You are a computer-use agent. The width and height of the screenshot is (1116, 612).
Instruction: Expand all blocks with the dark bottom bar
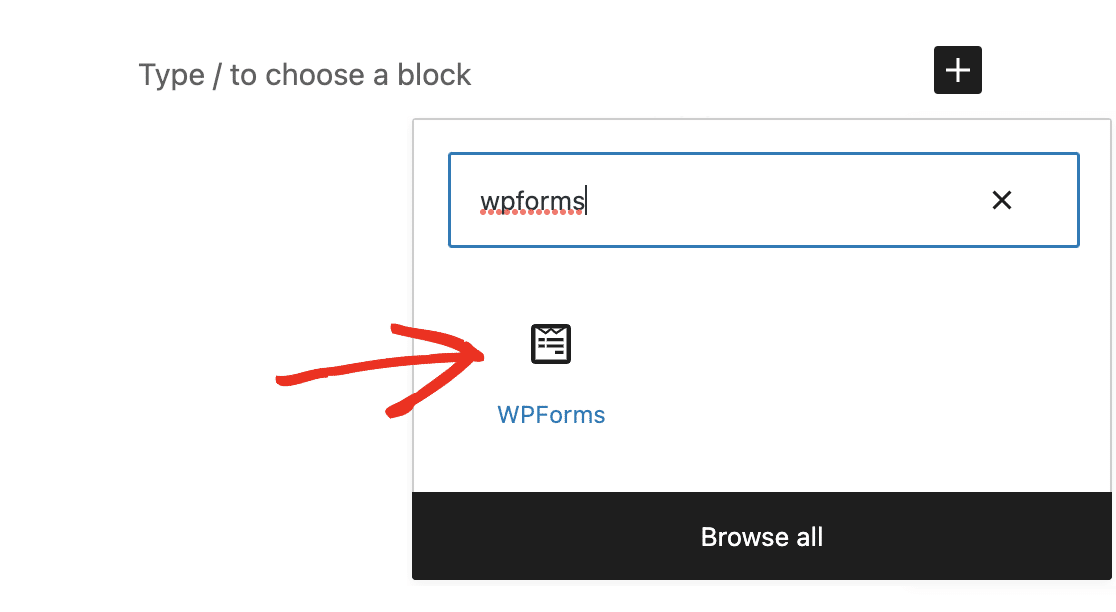(x=762, y=537)
